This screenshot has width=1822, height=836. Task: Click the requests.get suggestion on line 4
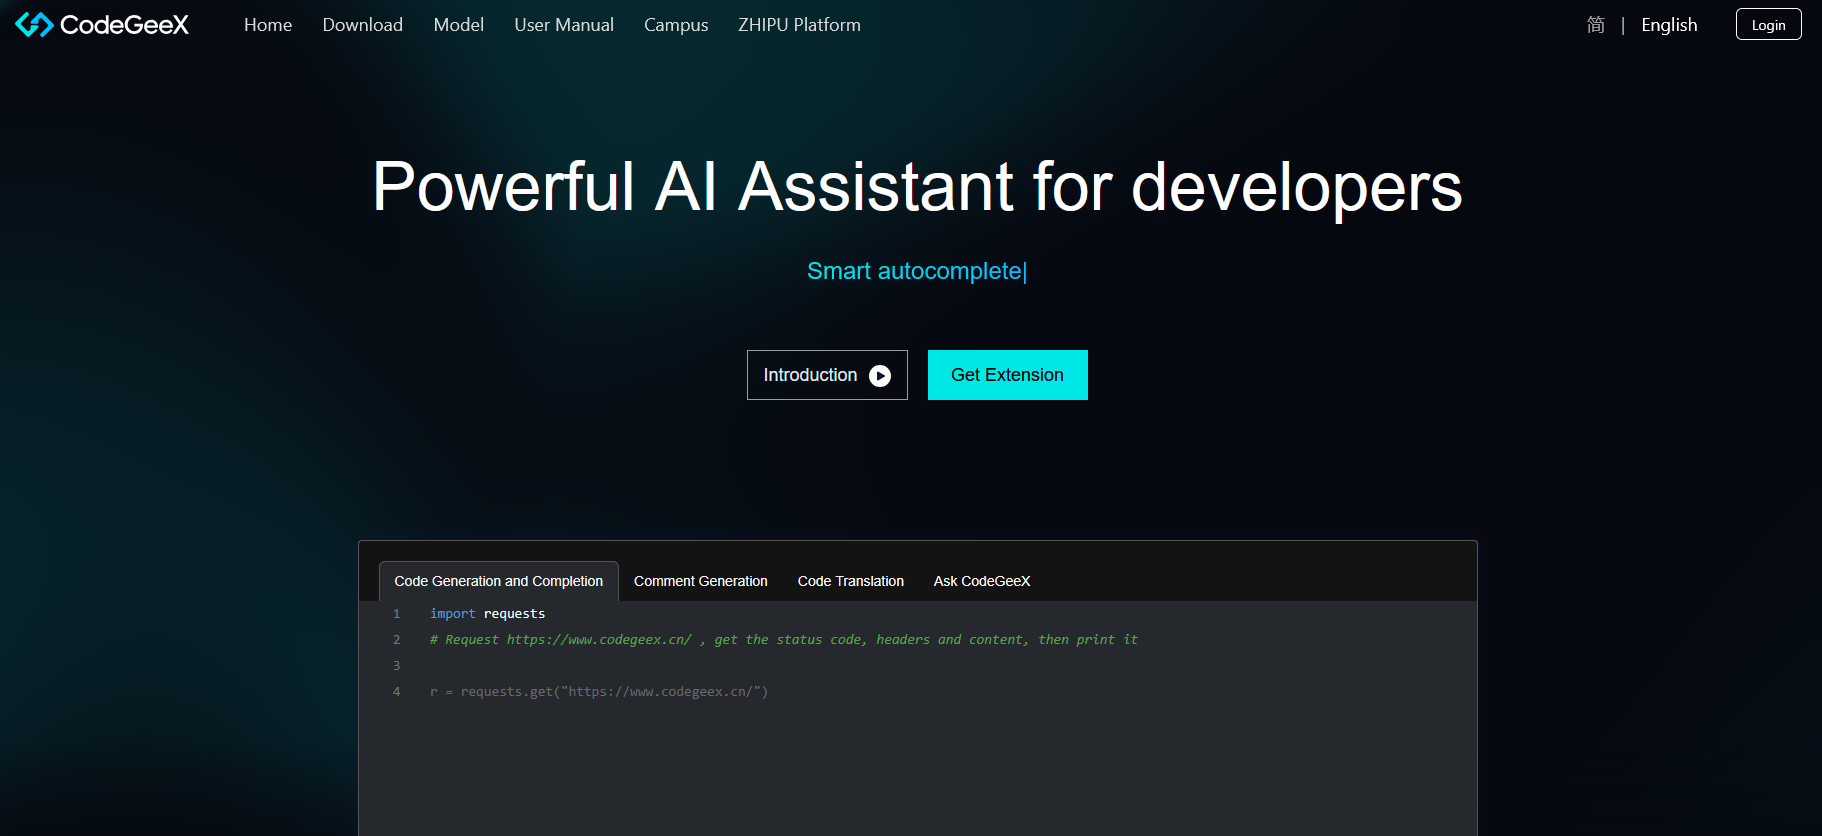(599, 692)
